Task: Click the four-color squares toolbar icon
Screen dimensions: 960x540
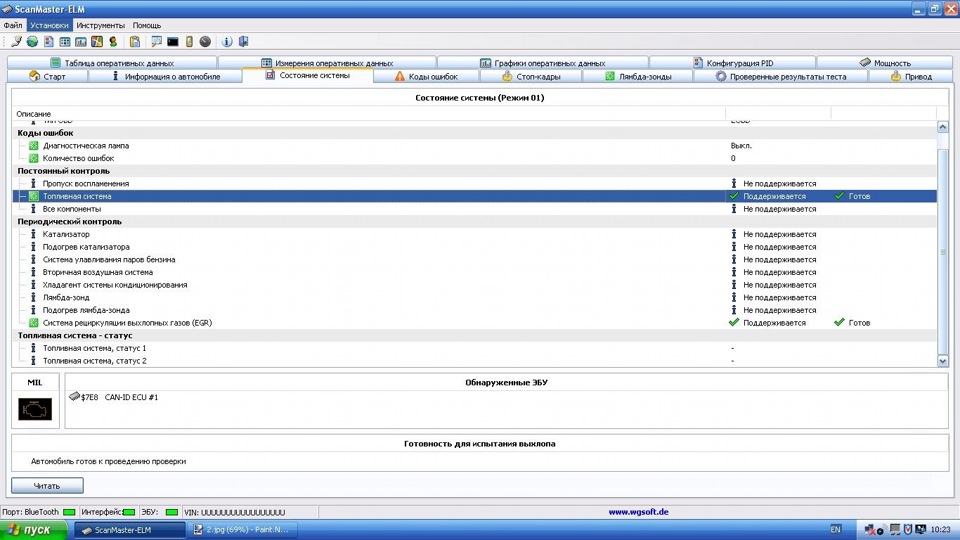Action: click(97, 42)
